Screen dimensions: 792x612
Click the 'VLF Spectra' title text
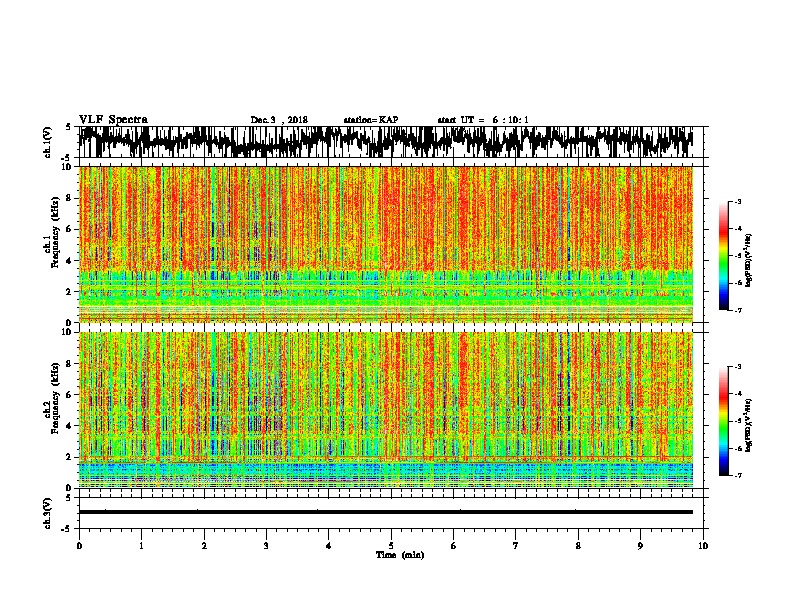click(113, 120)
